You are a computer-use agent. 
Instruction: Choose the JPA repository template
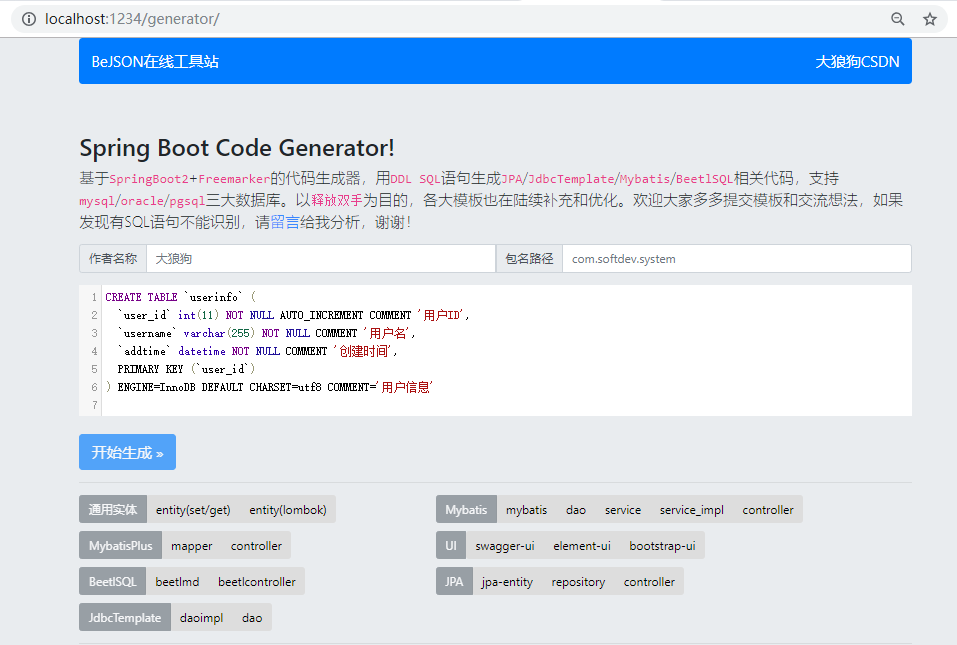click(578, 582)
